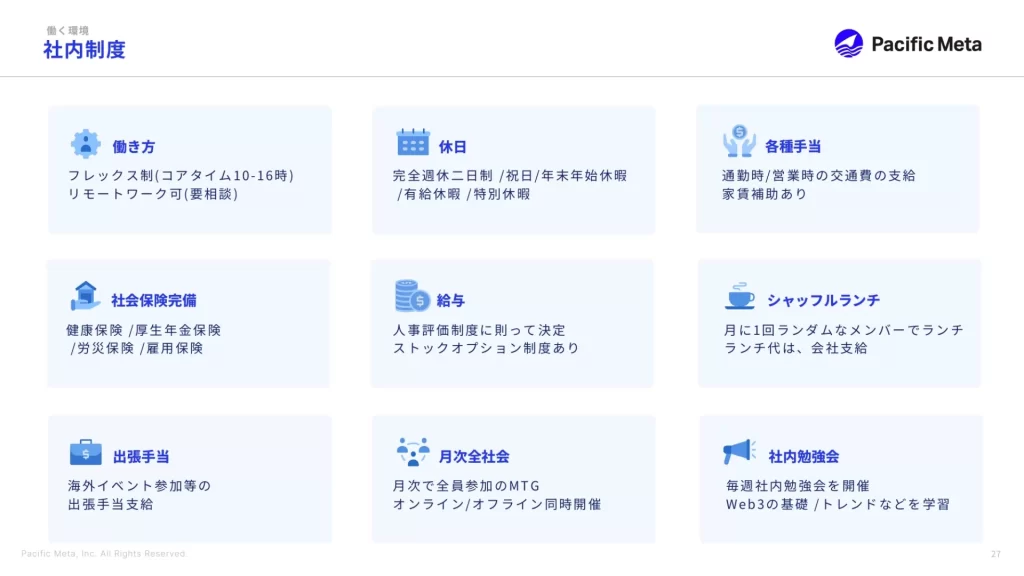Click the gear icon beside 働き方
1024x576 pixels.
(x=85, y=144)
